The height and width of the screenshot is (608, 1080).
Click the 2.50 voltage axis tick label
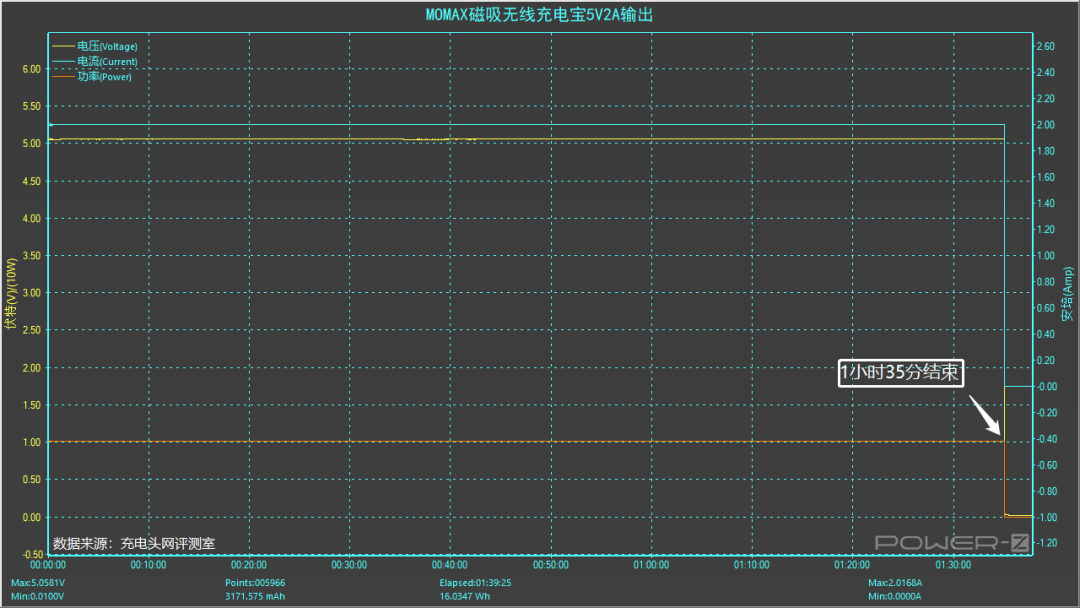point(32,330)
